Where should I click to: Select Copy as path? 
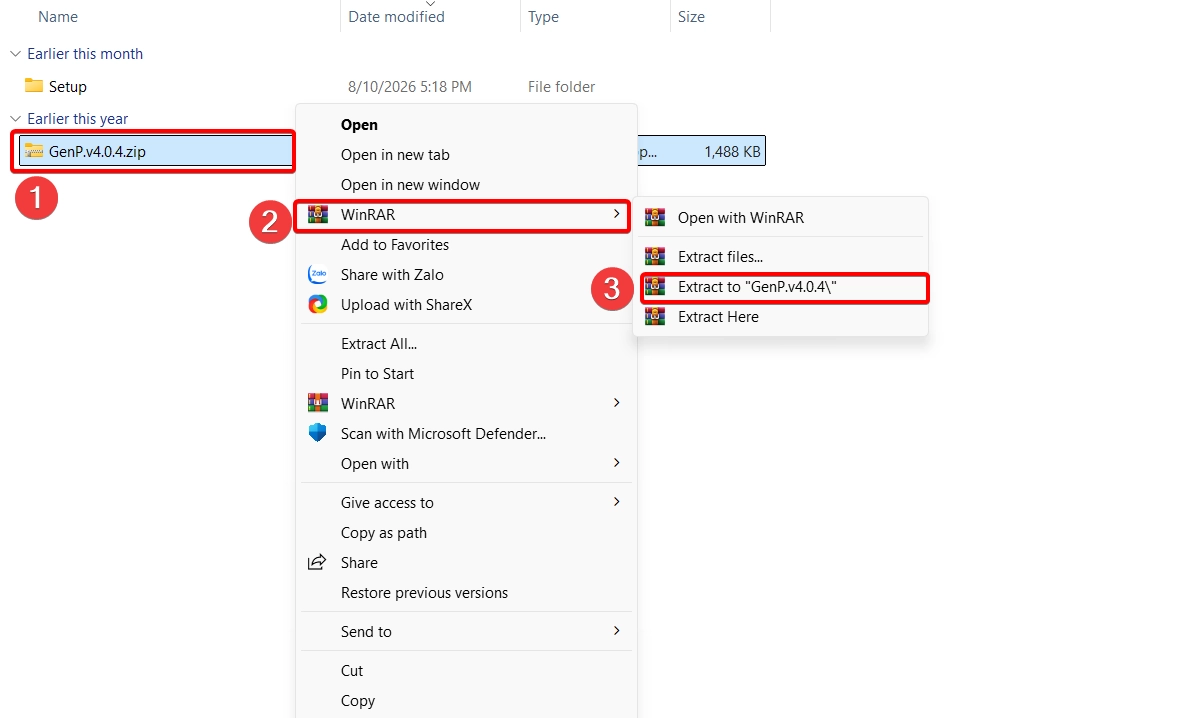click(384, 533)
